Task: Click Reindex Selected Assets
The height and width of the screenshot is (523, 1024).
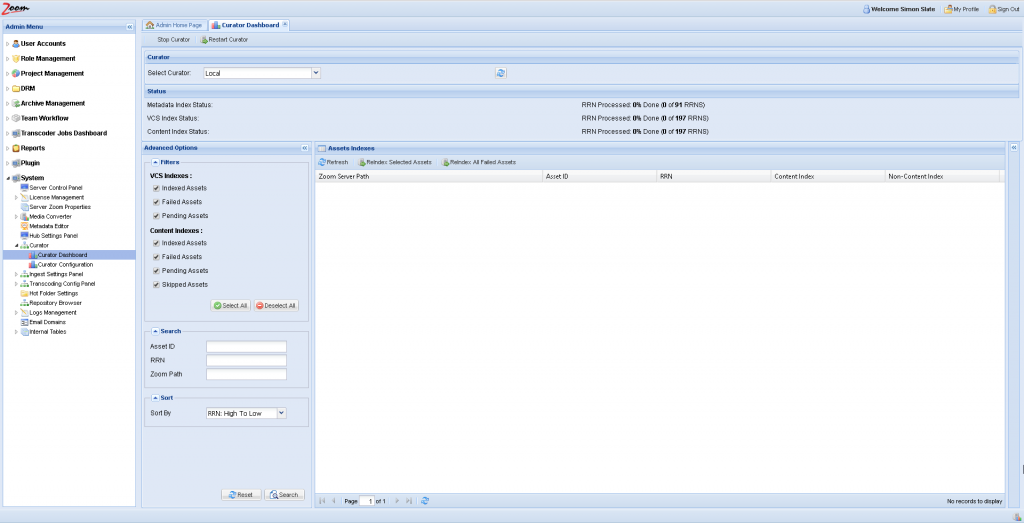Action: click(x=394, y=161)
